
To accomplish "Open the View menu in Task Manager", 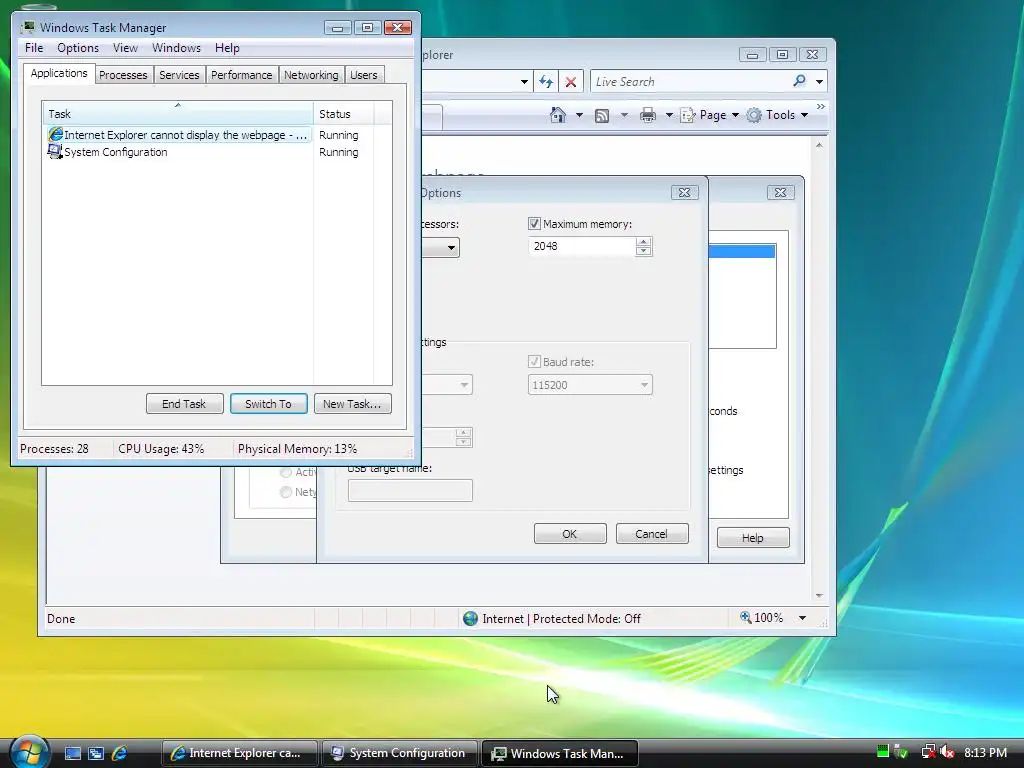I will 125,48.
